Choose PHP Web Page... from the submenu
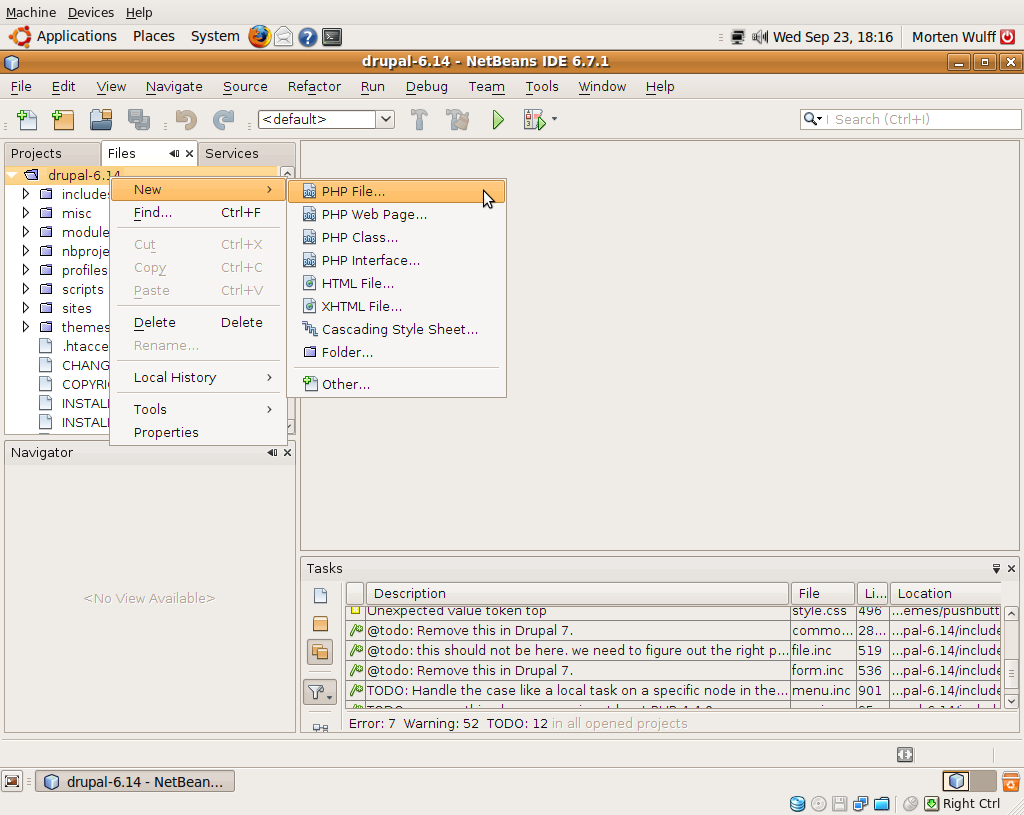Screen dimensions: 1024x815 point(396,214)
